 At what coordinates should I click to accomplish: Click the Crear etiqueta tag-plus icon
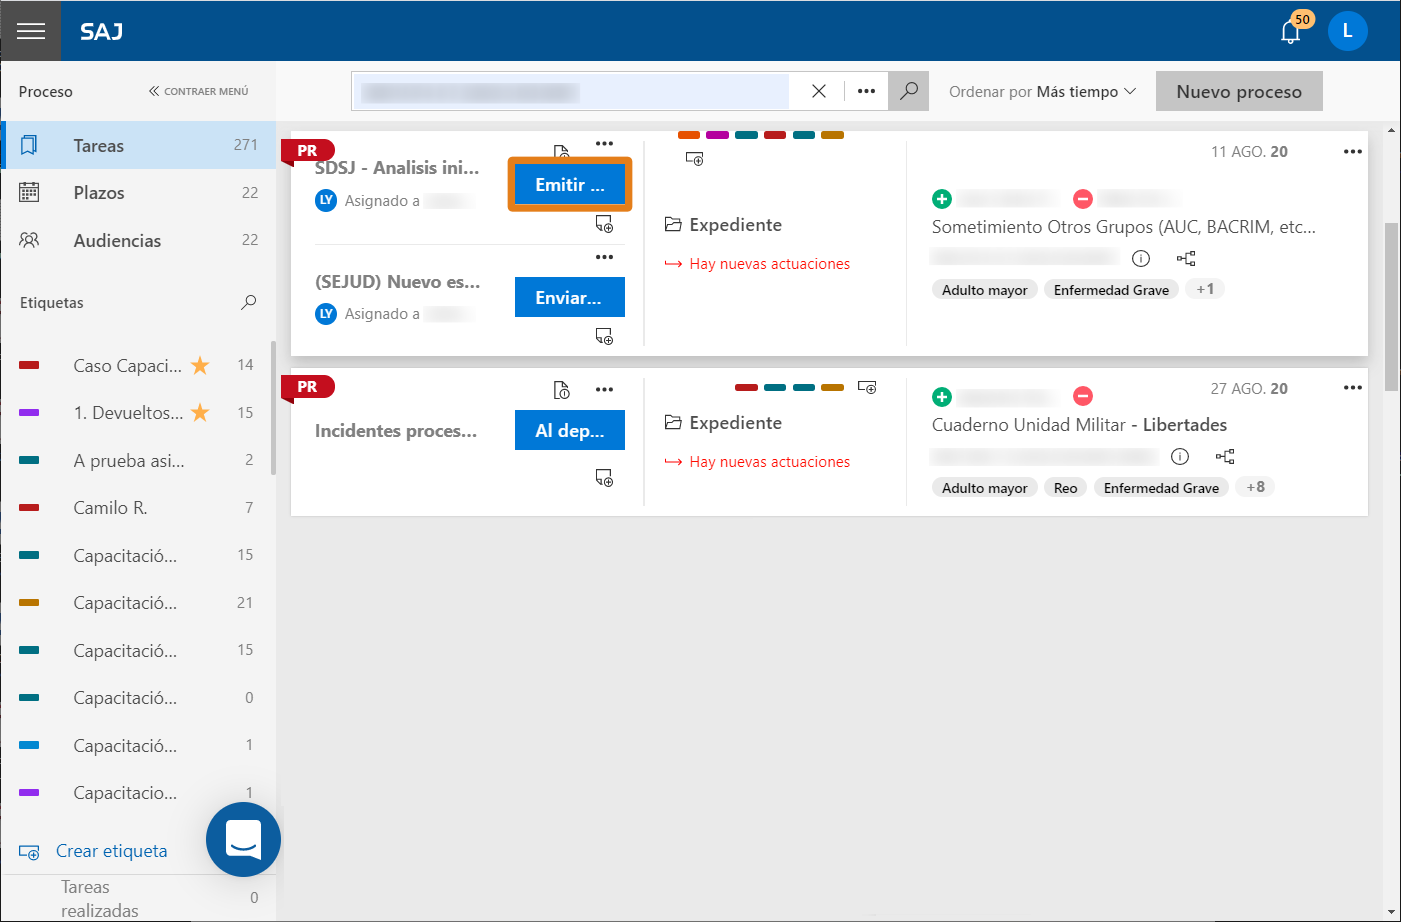pos(29,852)
